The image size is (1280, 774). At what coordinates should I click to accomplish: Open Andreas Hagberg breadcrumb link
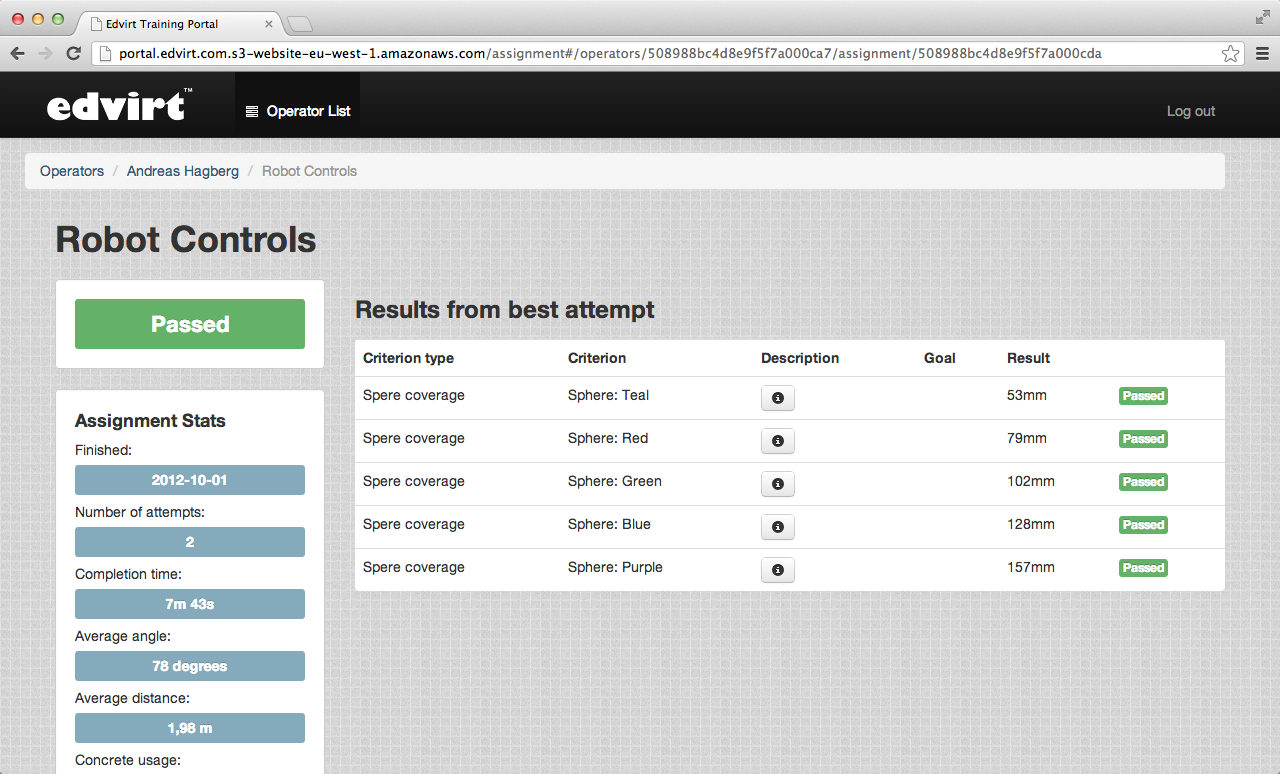pyautogui.click(x=183, y=171)
